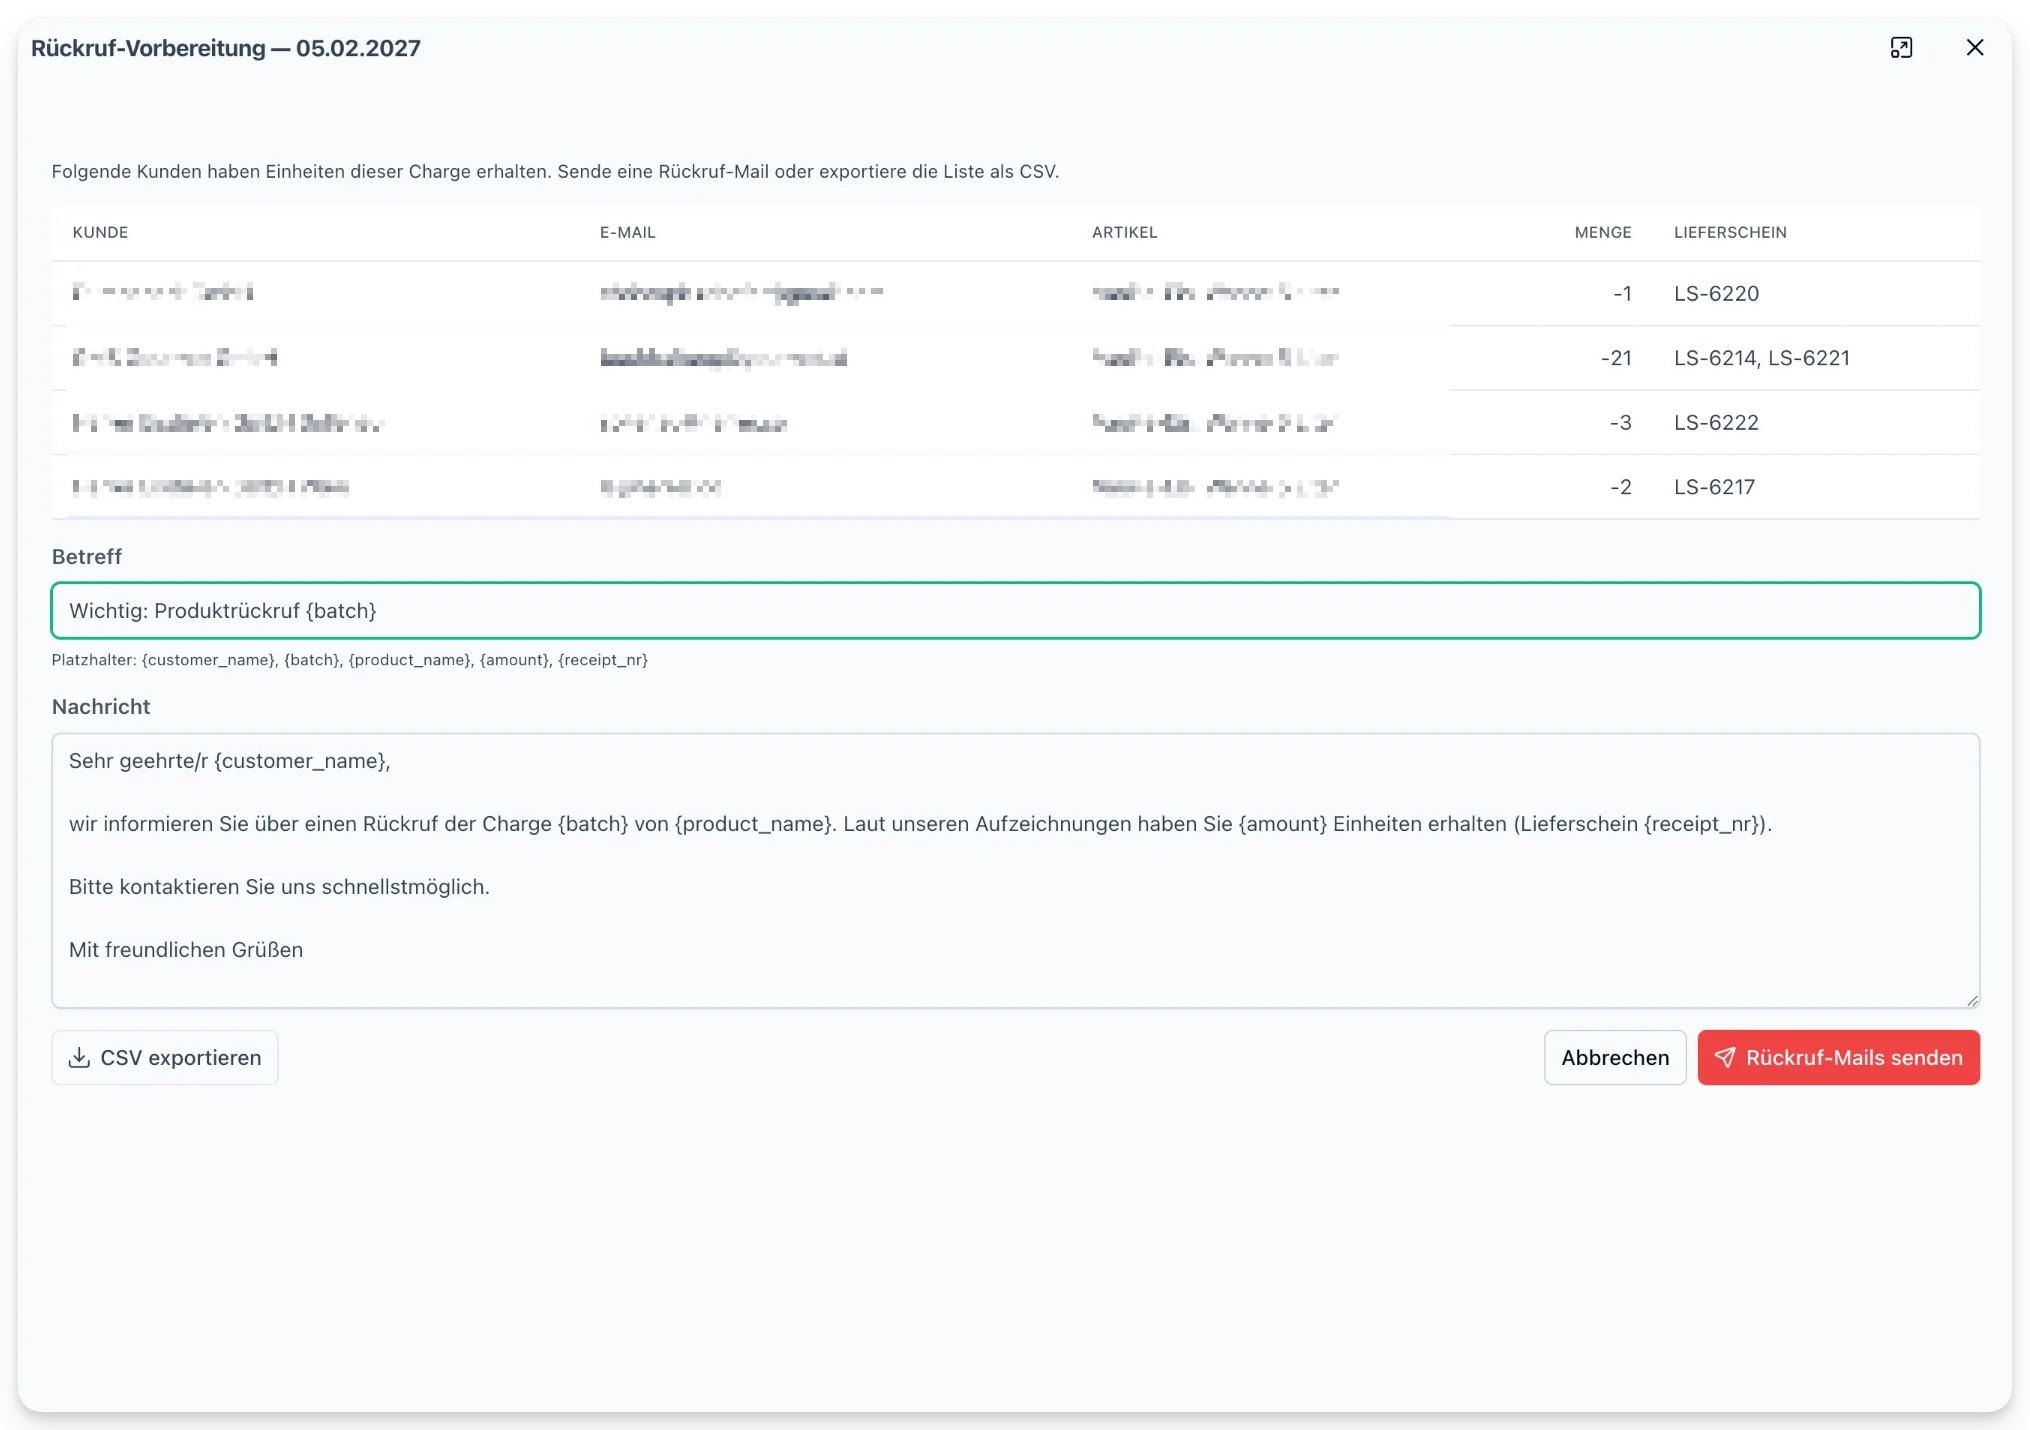Click quantity -3 in LS-6222 row
This screenshot has width=2030, height=1430.
click(1620, 422)
